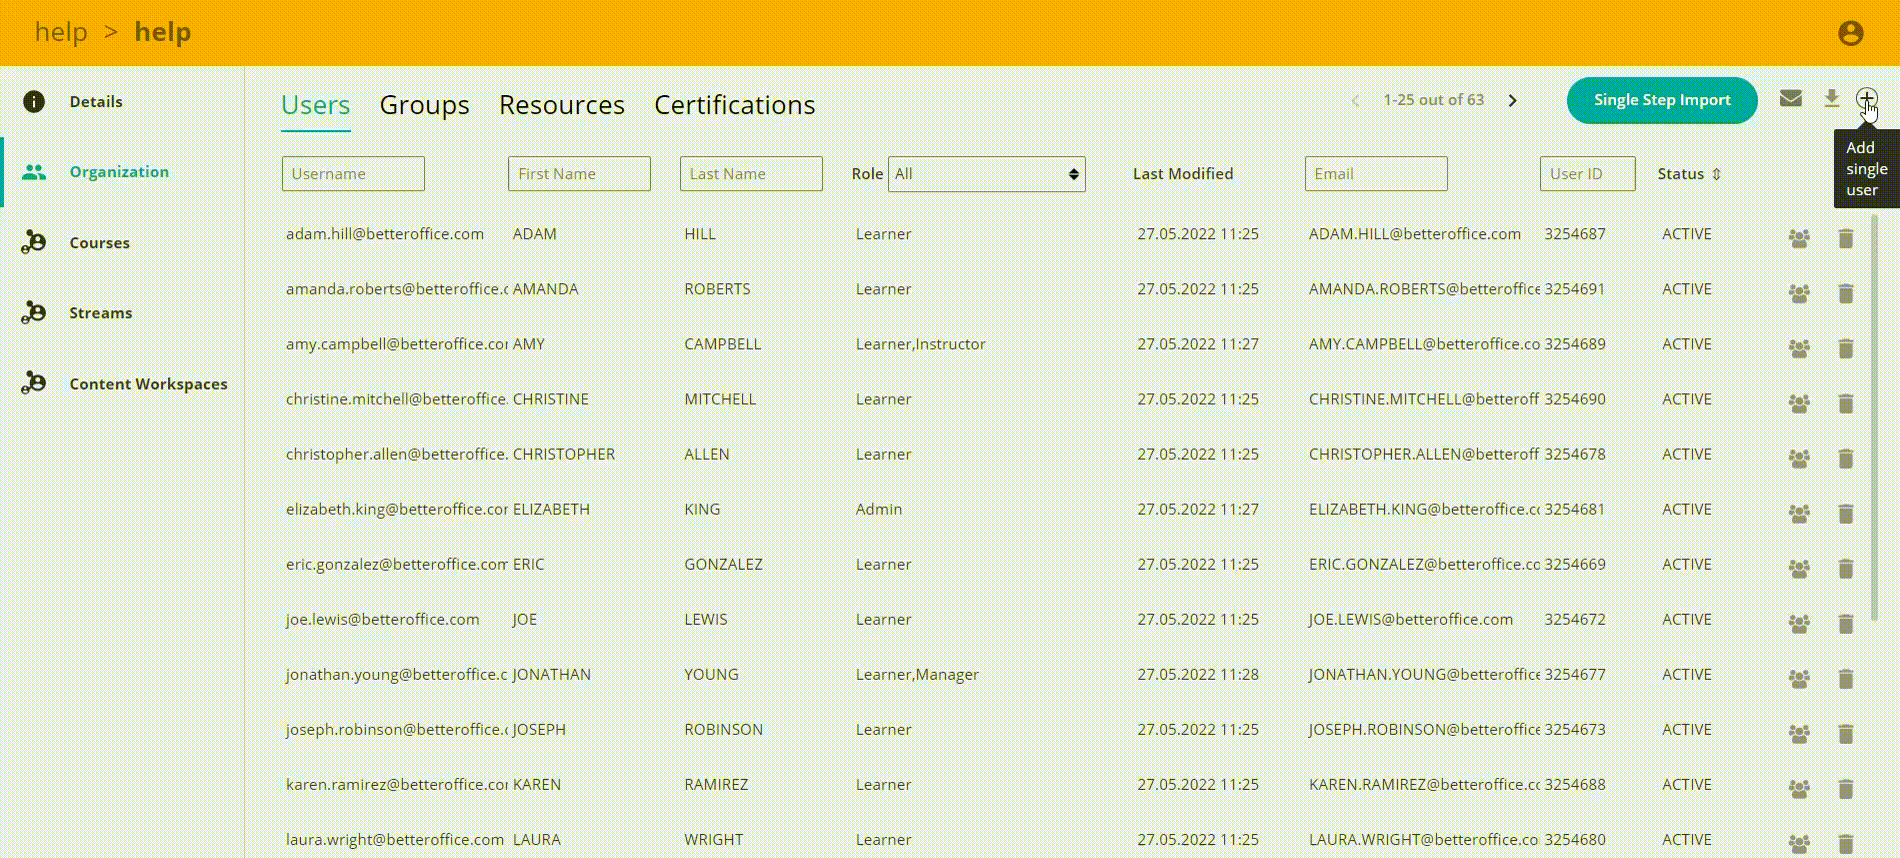Open groups icon for Amanda Roberts
Screen dimensions: 1900x858
pos(1799,293)
